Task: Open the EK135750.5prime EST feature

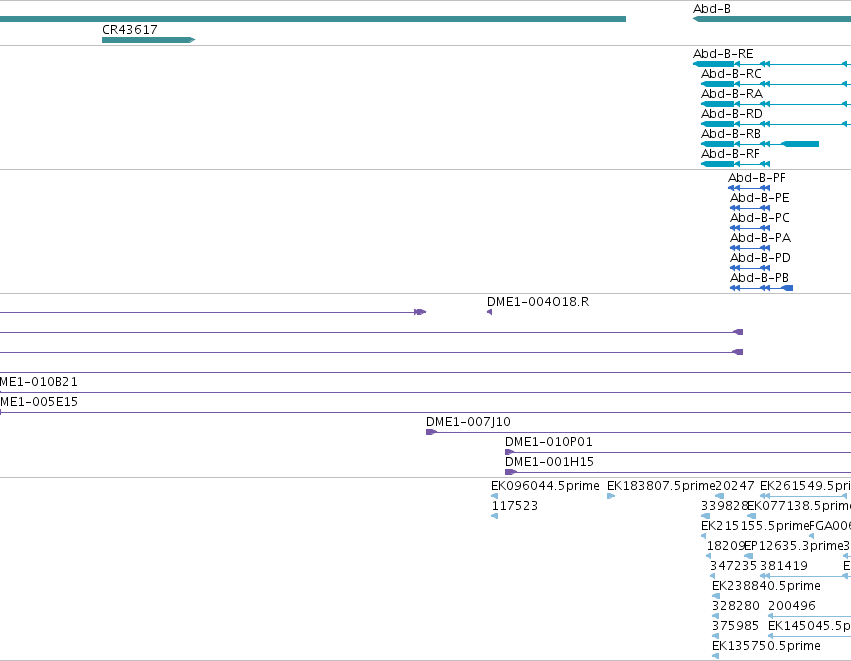Action: tap(715, 656)
